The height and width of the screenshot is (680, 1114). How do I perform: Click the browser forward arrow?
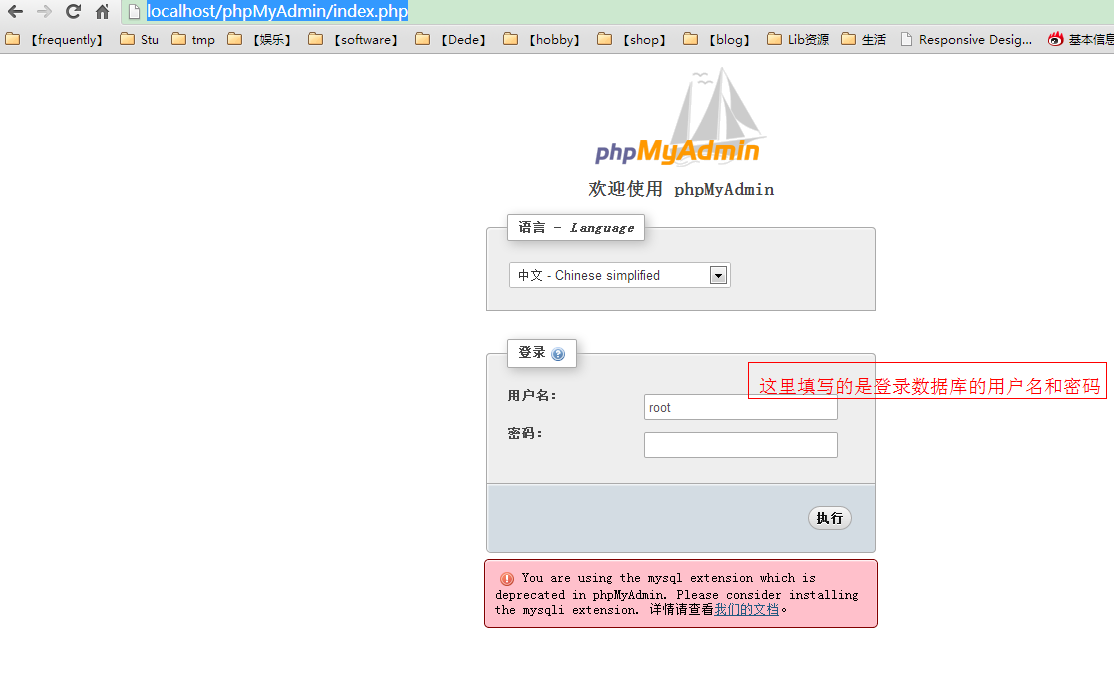pyautogui.click(x=44, y=11)
